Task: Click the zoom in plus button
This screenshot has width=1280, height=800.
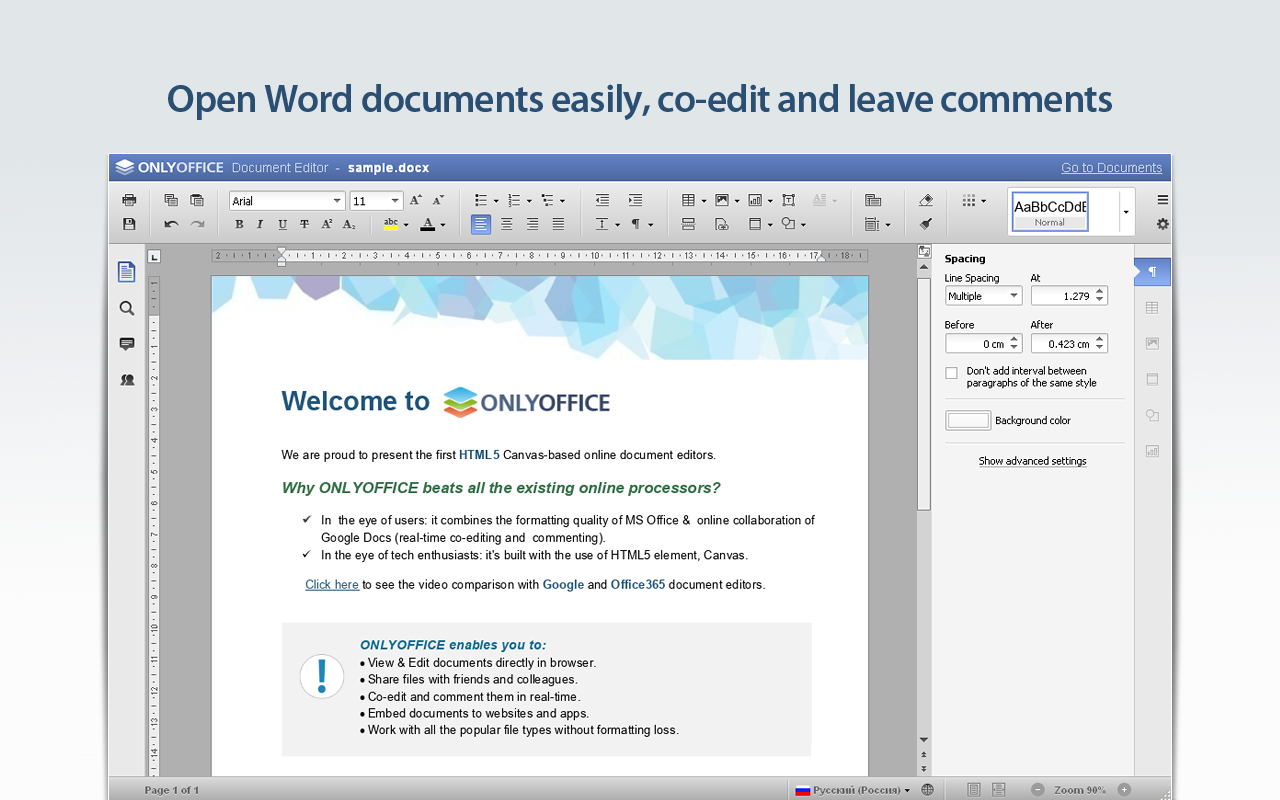Action: (1124, 790)
